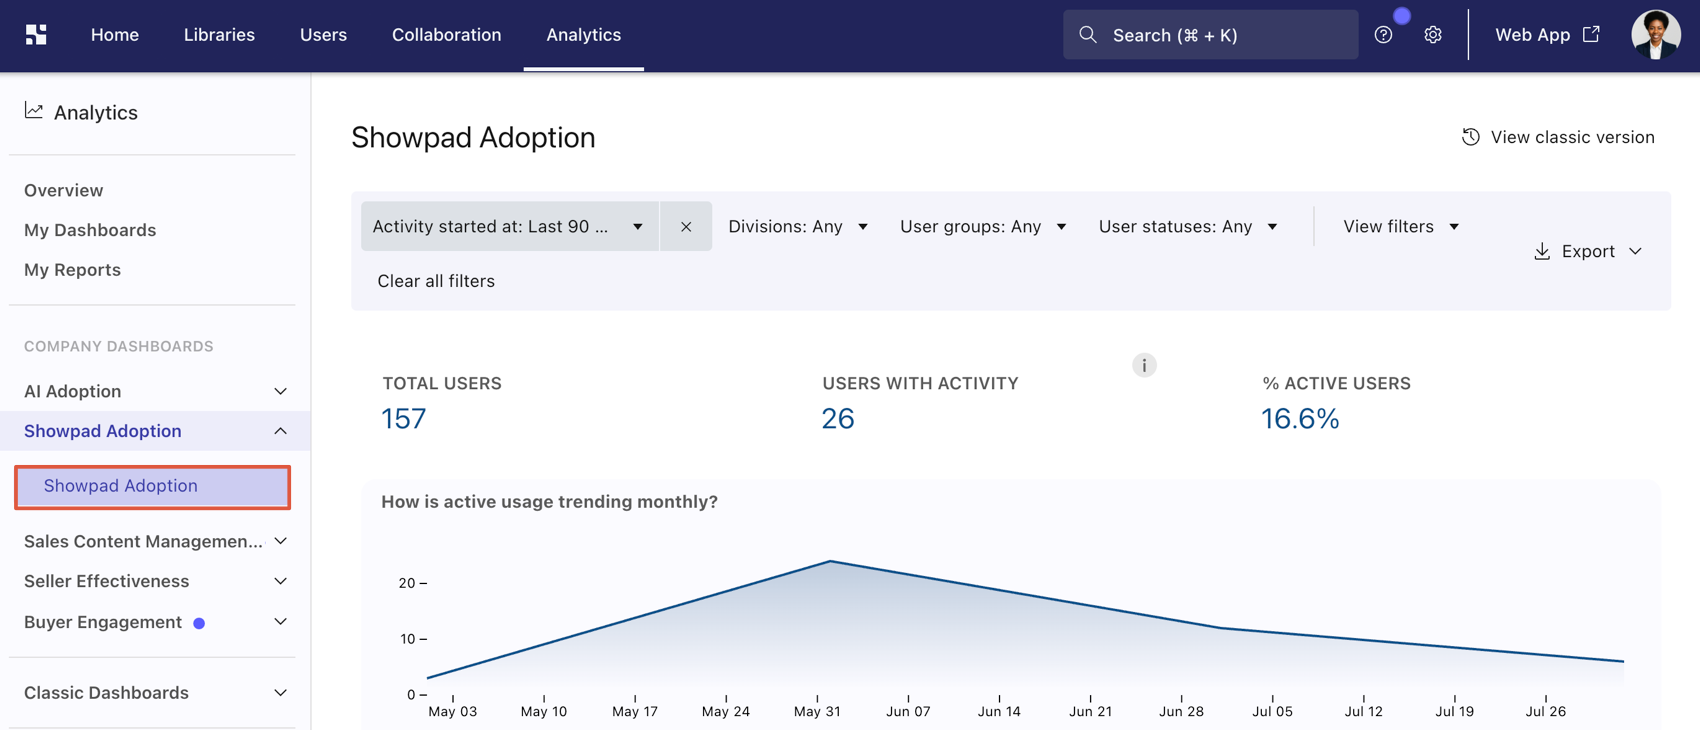Viewport: 1700px width, 730px height.
Task: Switch to the Users tab
Action: [x=323, y=35]
